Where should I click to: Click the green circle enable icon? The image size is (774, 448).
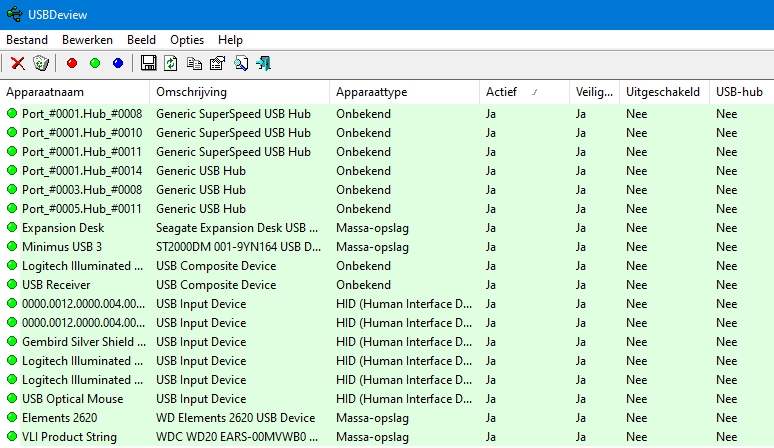pyautogui.click(x=95, y=64)
